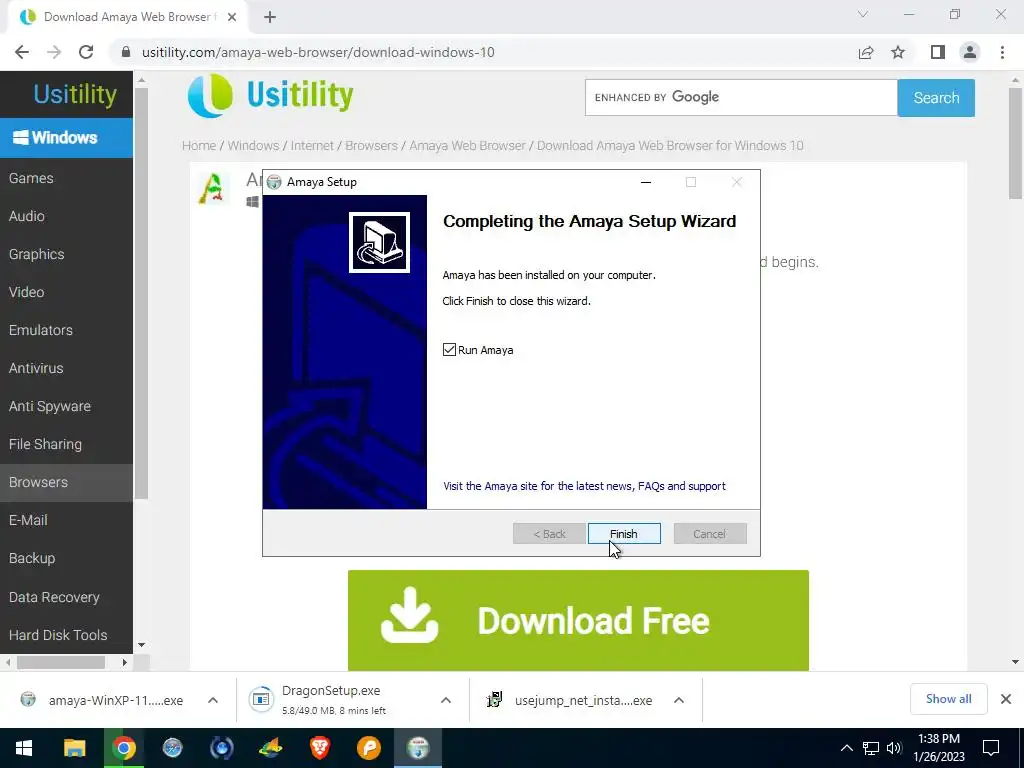The image size is (1024, 768).
Task: Open a new tab with plus button
Action: [x=270, y=17]
